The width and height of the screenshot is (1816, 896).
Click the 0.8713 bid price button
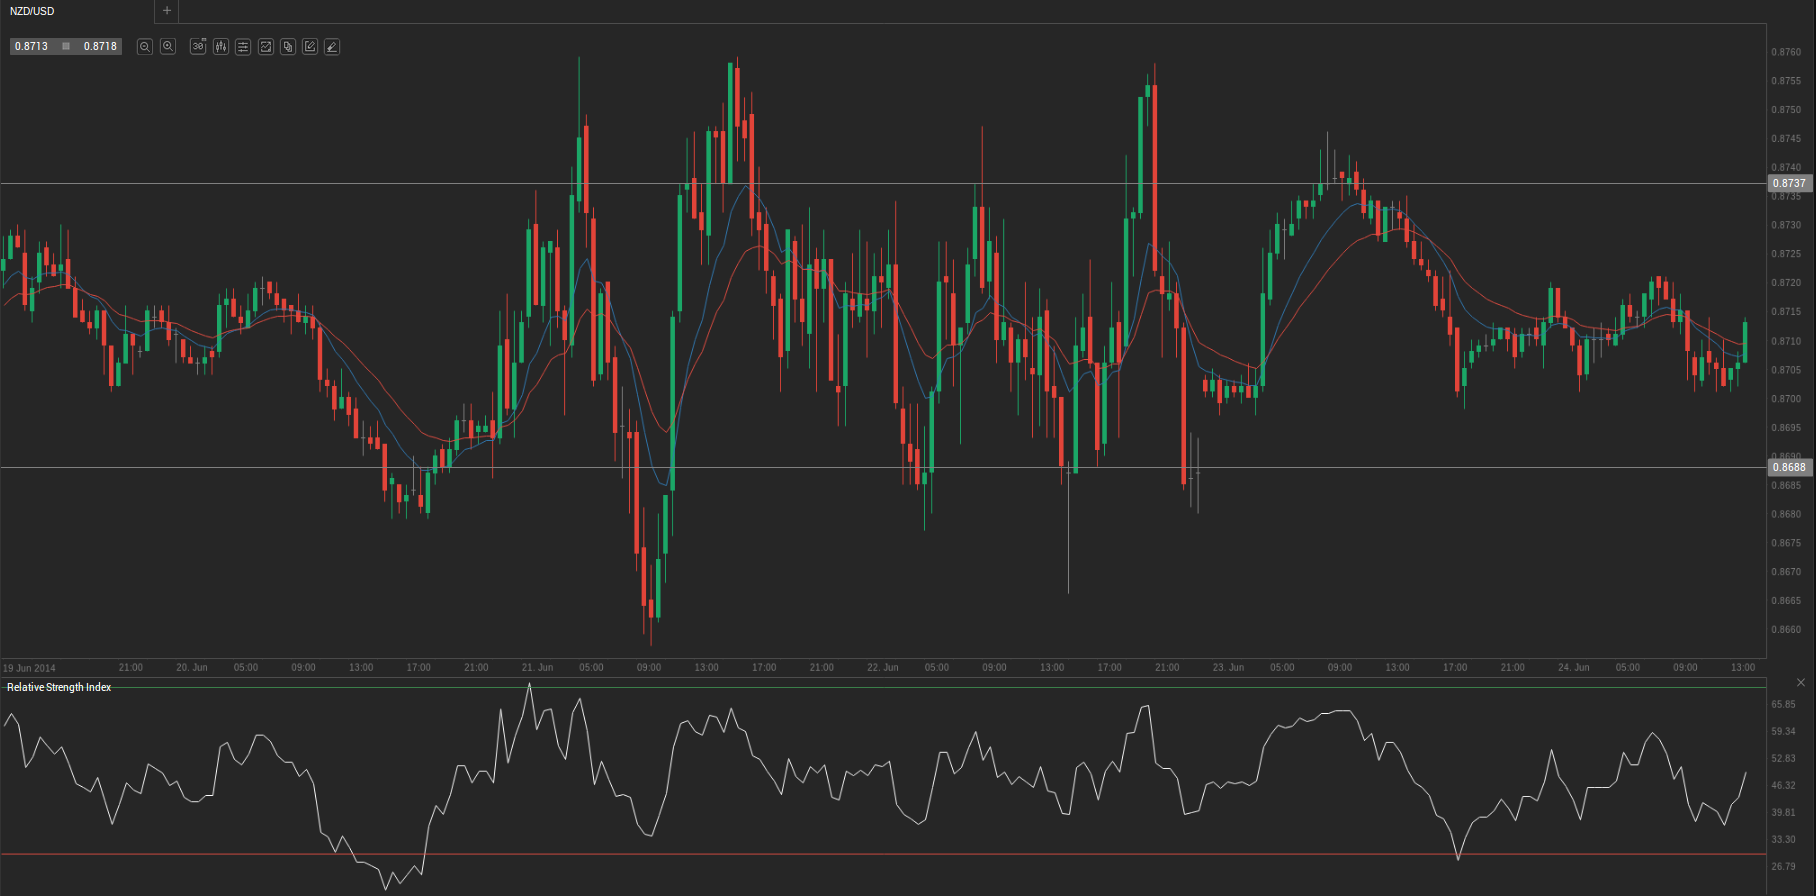tap(32, 47)
